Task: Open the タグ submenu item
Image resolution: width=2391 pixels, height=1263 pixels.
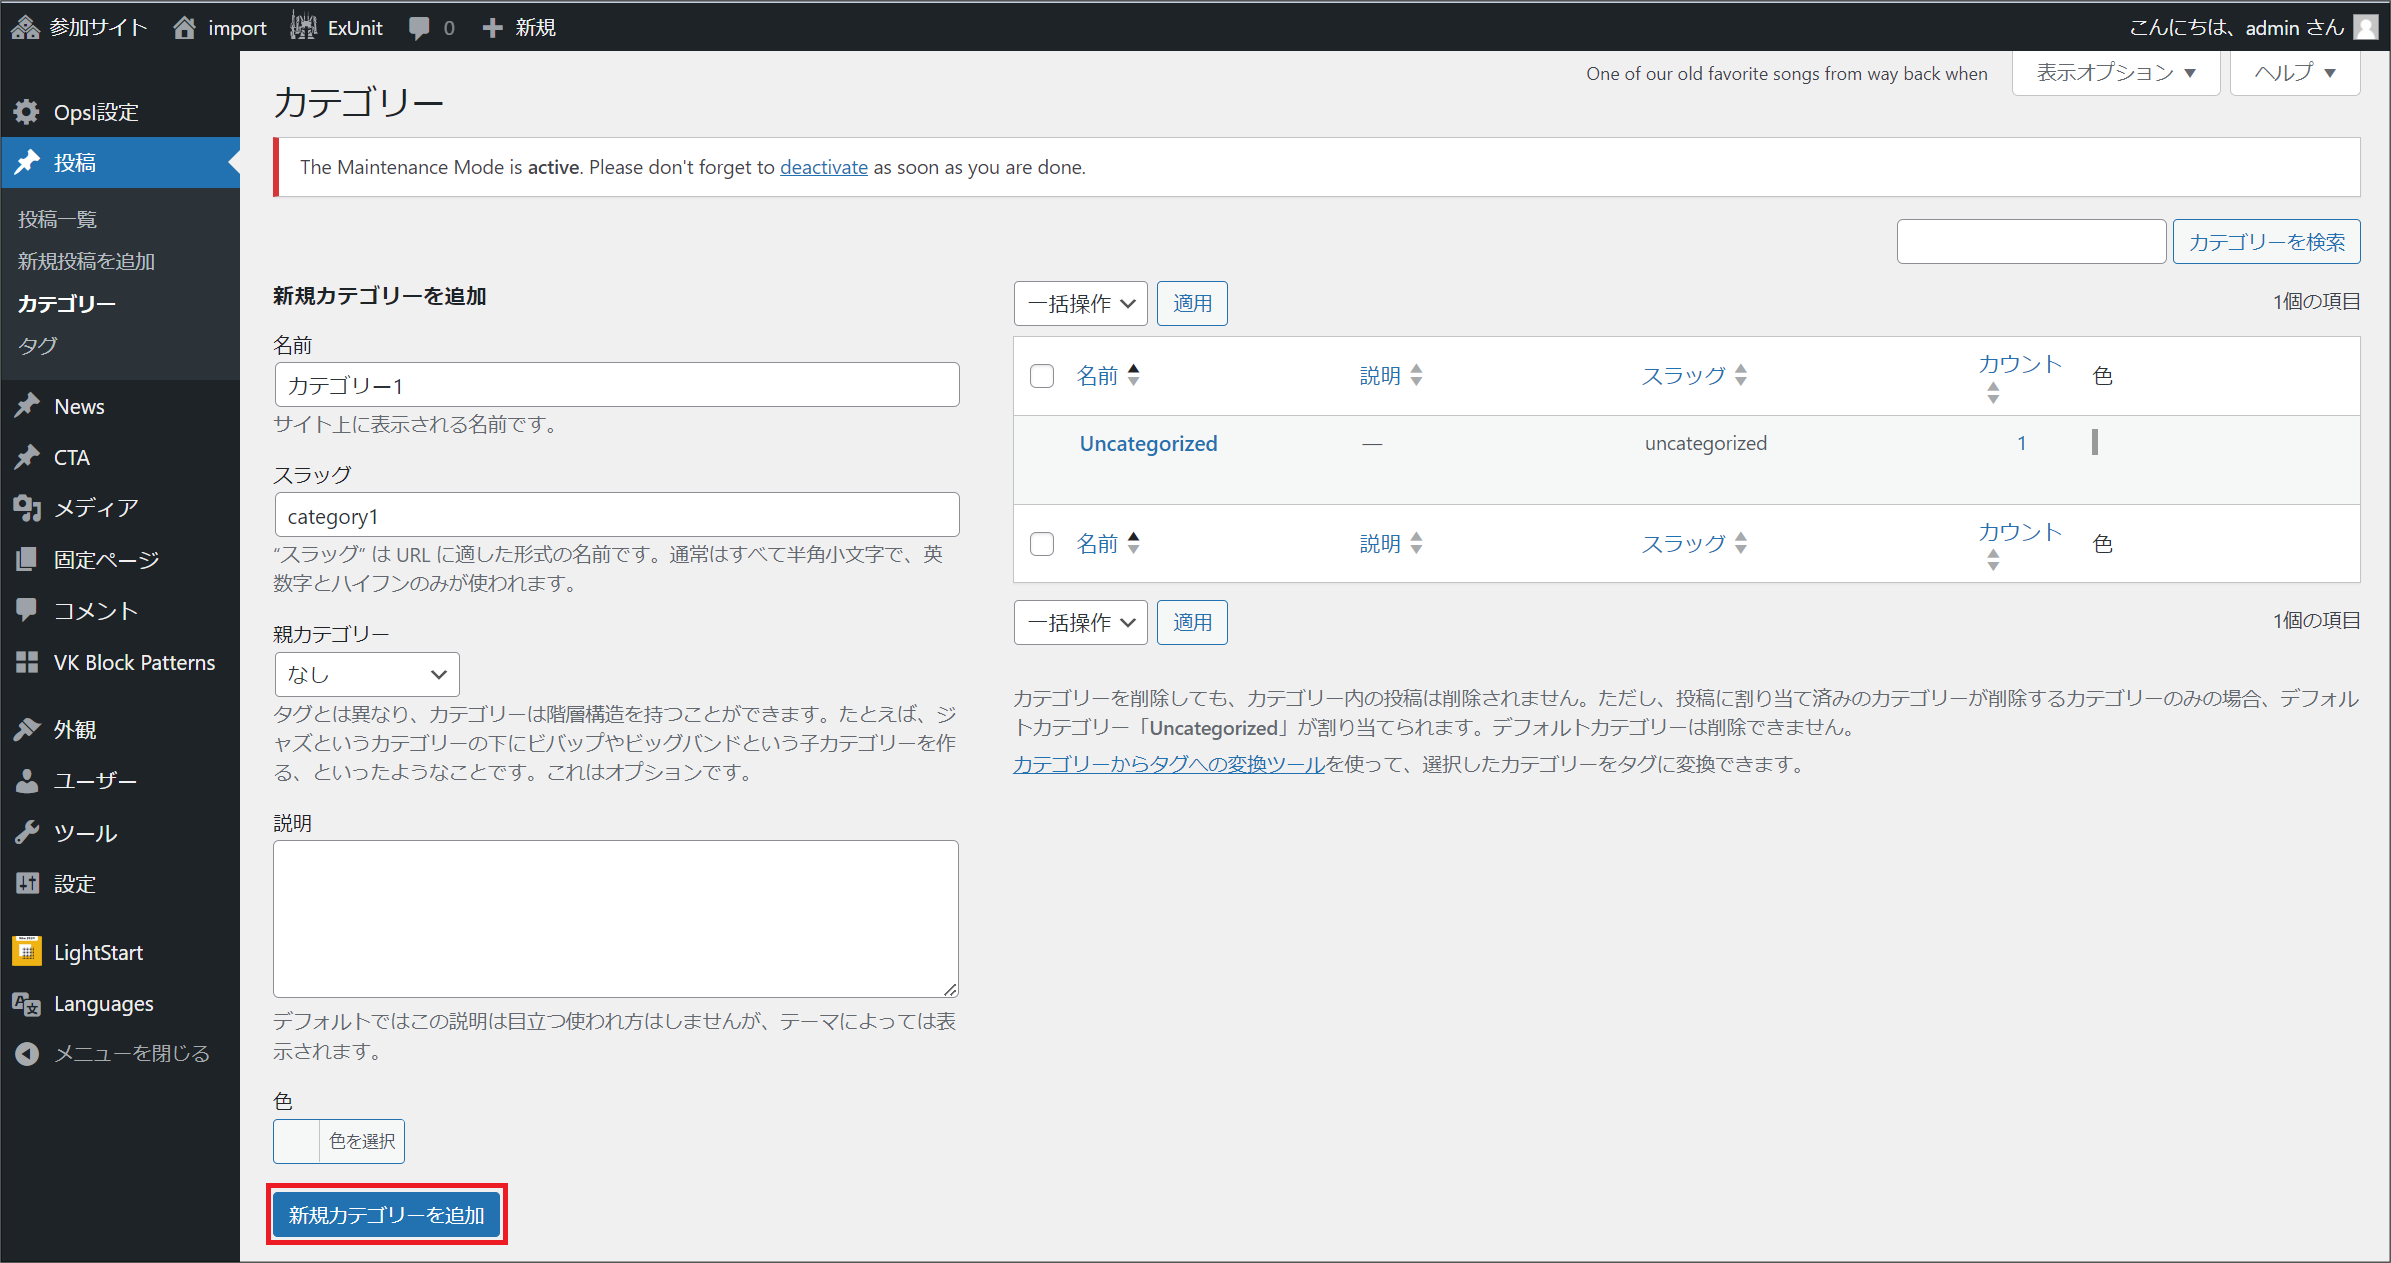Action: coord(38,346)
